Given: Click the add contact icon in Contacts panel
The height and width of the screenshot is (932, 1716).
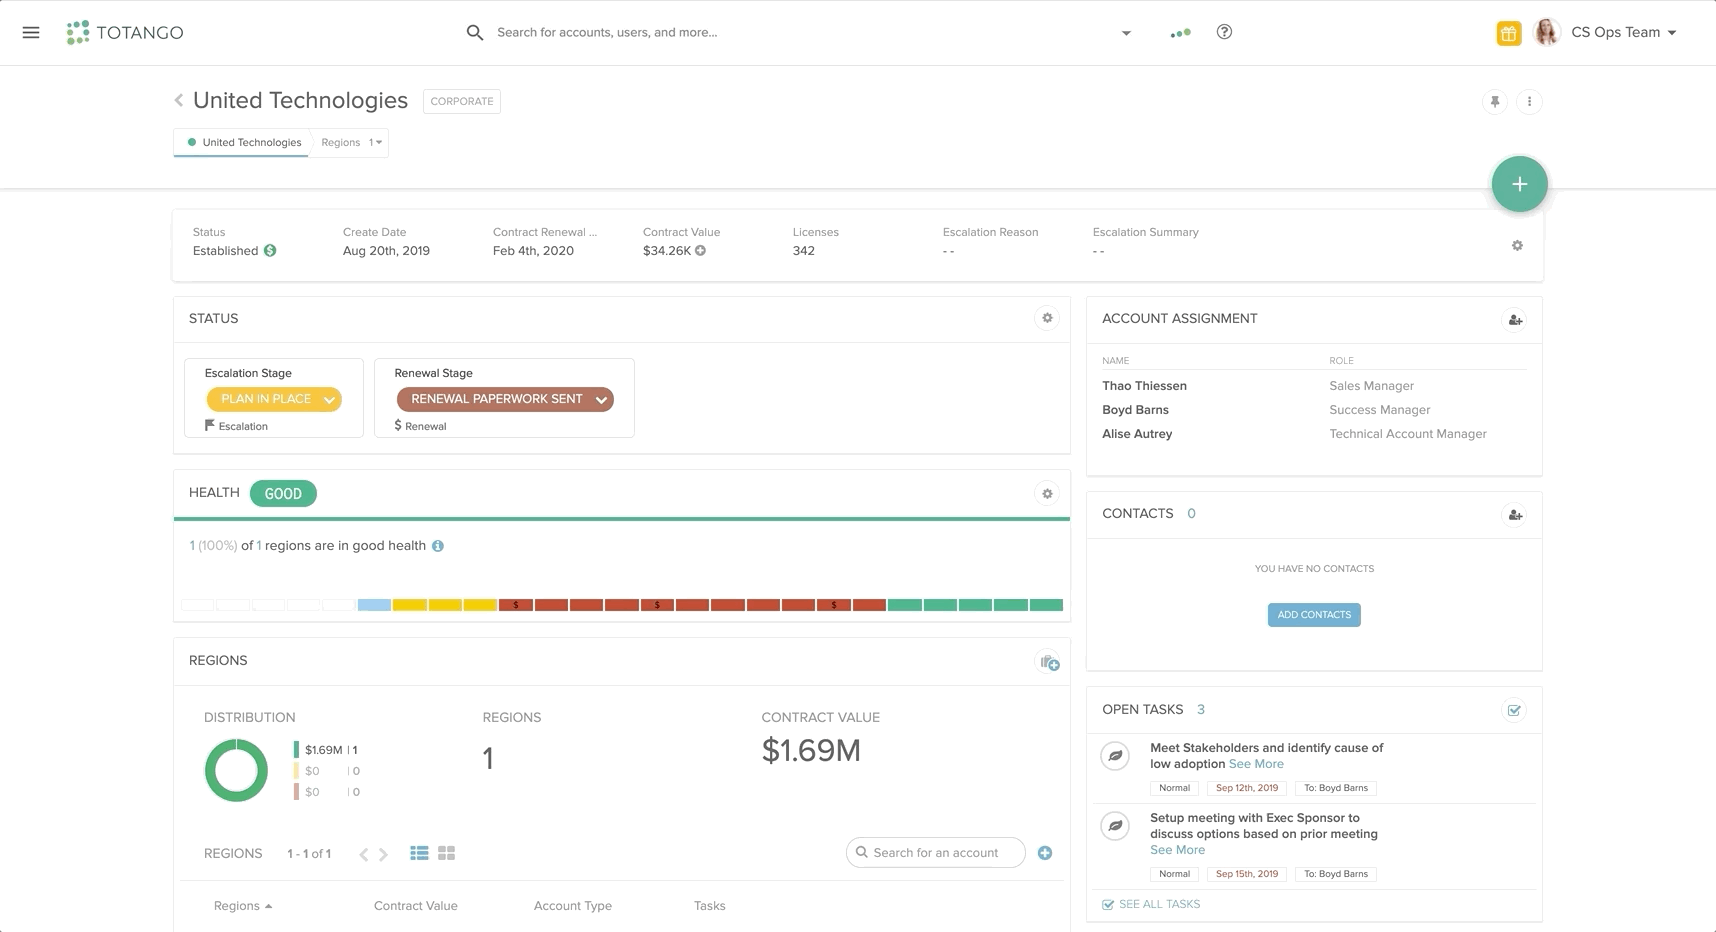Looking at the screenshot, I should point(1515,515).
